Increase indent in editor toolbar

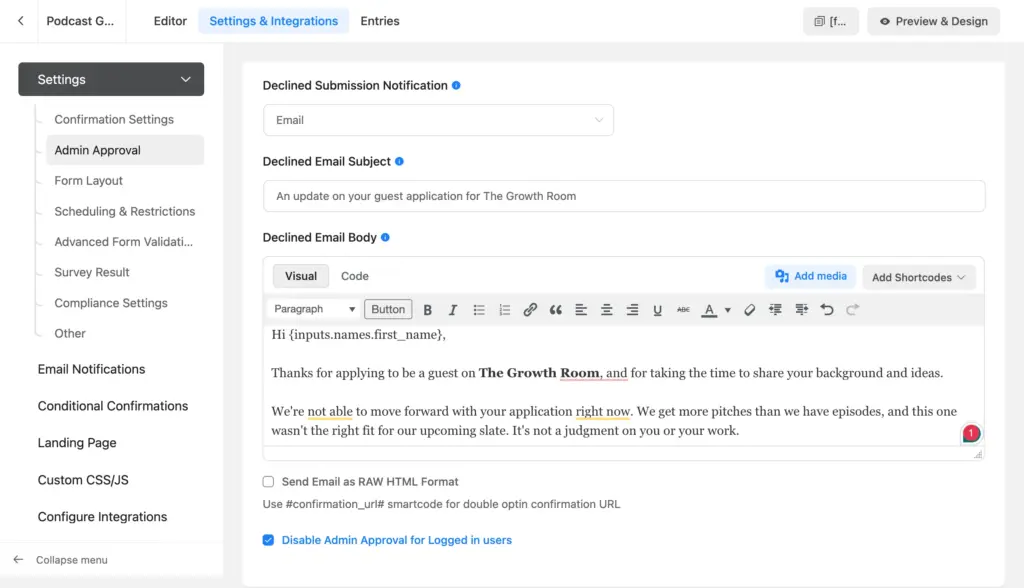tap(801, 310)
